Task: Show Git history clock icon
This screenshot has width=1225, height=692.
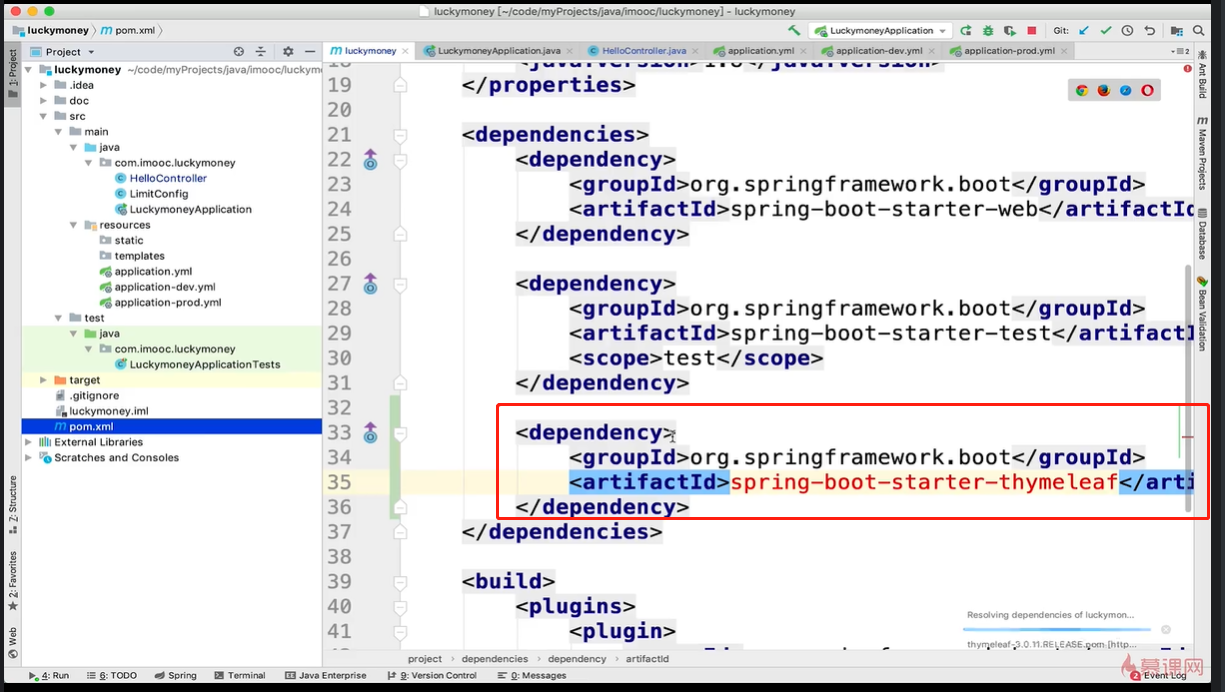Action: (1127, 31)
